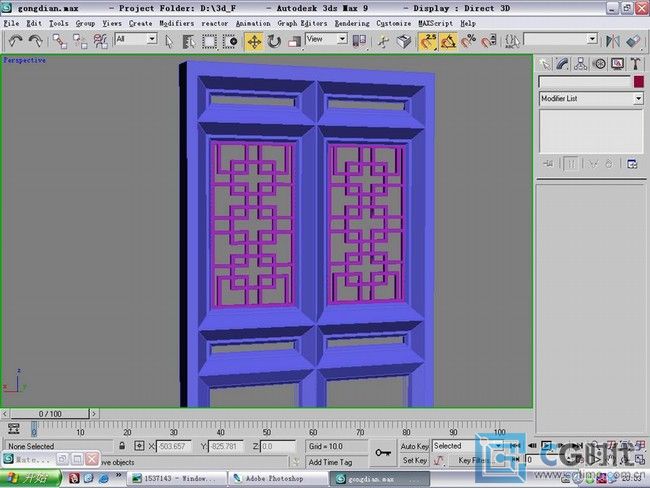
Task: Expand the Modifier List dropdown
Action: click(638, 99)
